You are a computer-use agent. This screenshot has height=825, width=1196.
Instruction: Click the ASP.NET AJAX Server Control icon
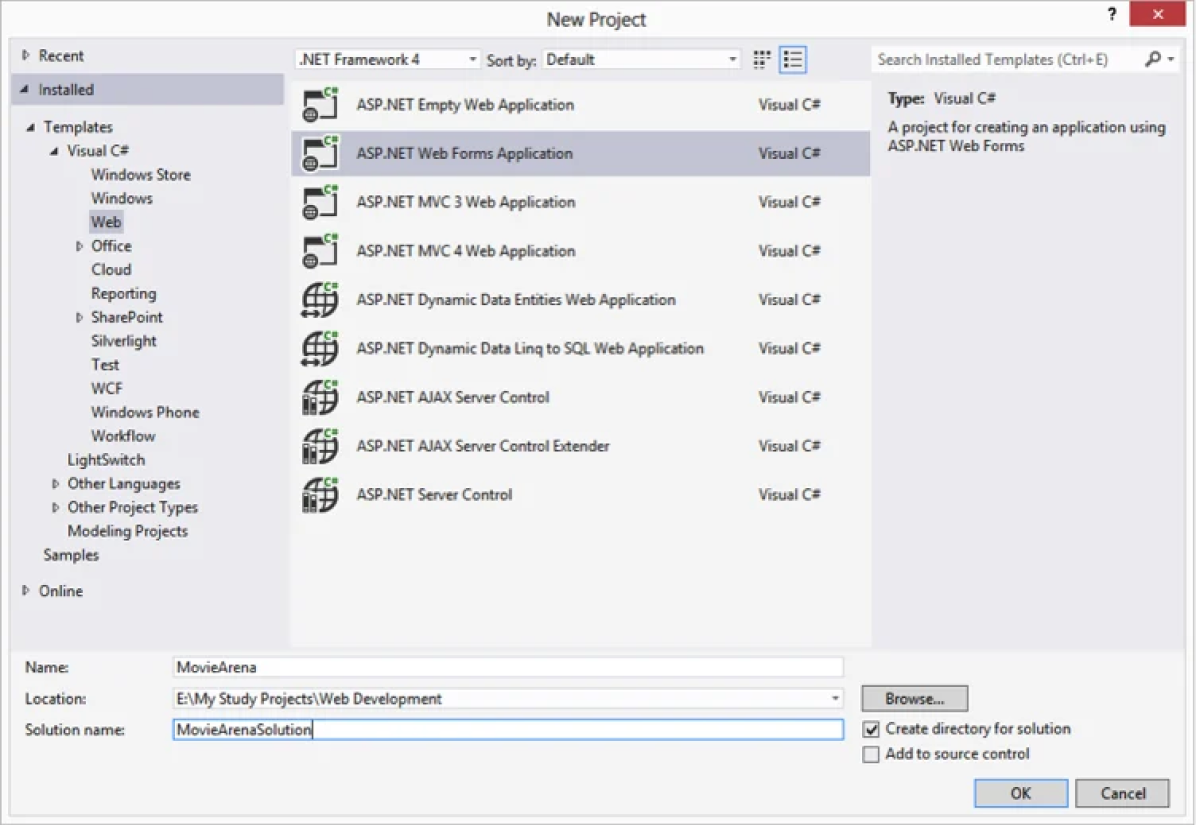[320, 397]
